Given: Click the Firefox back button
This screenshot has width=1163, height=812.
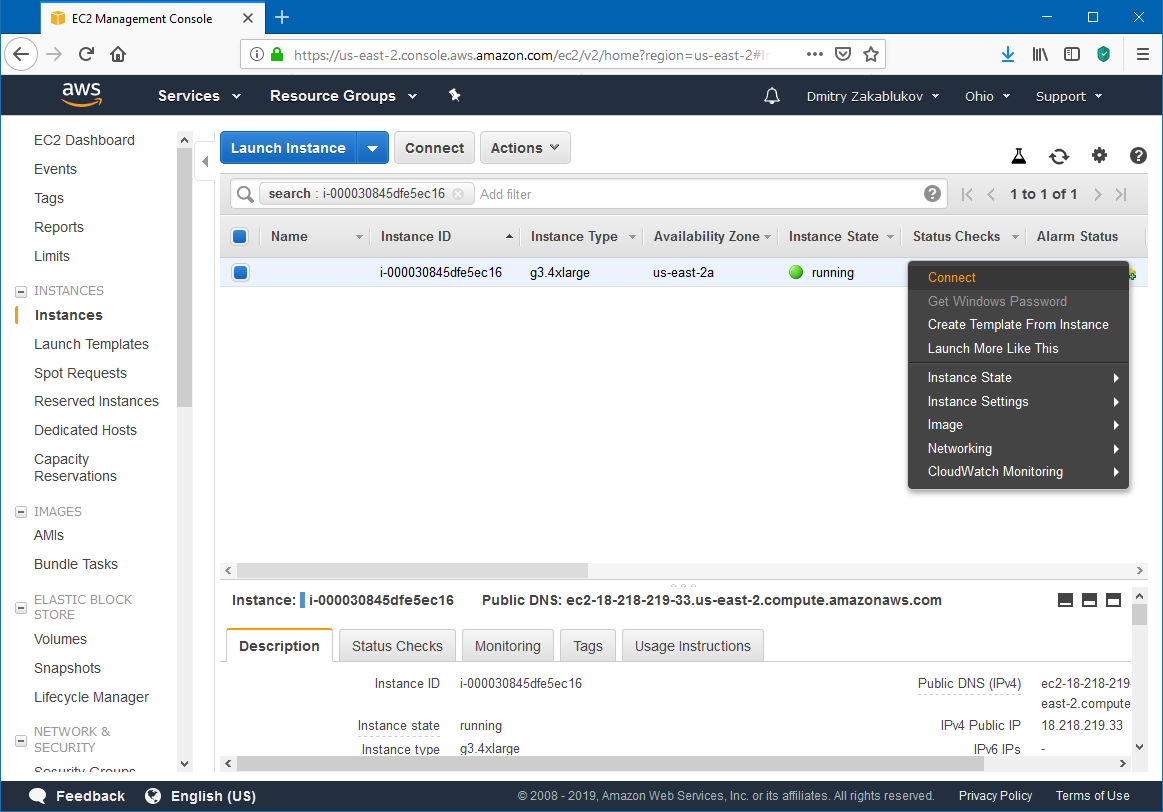Looking at the screenshot, I should coord(21,54).
